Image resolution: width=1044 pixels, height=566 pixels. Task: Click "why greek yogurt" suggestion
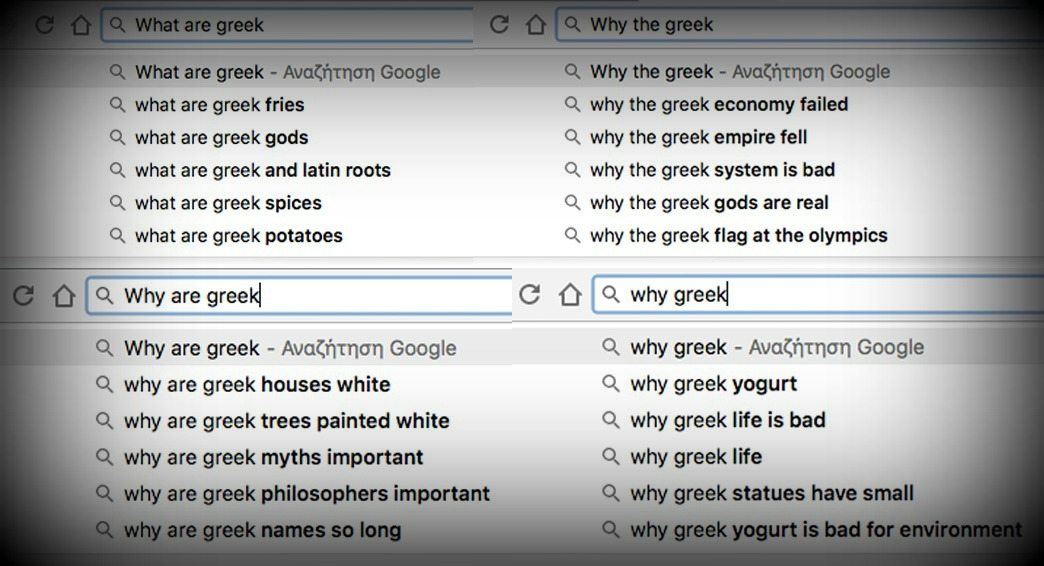(x=713, y=384)
